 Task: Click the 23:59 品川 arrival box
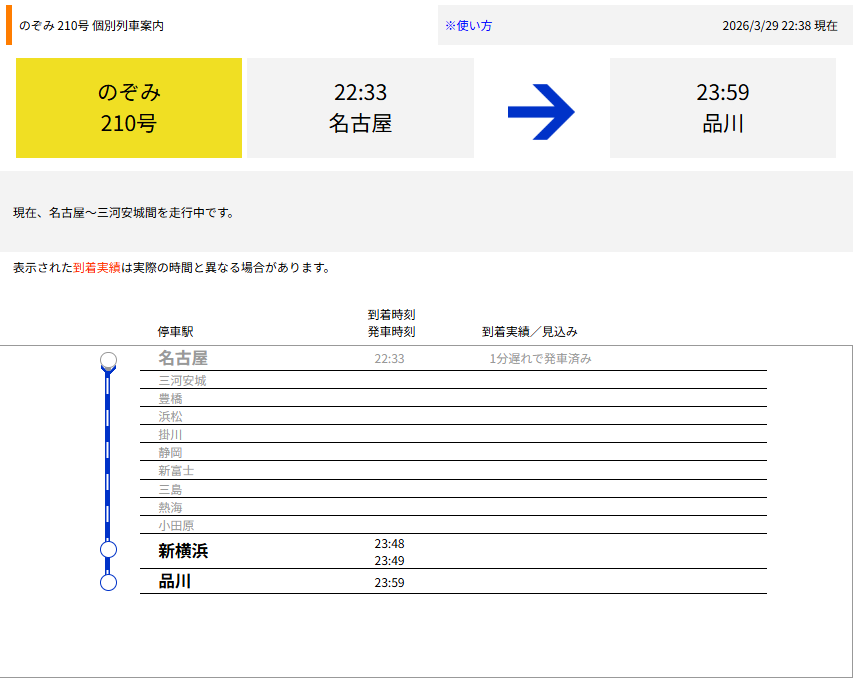coord(722,108)
